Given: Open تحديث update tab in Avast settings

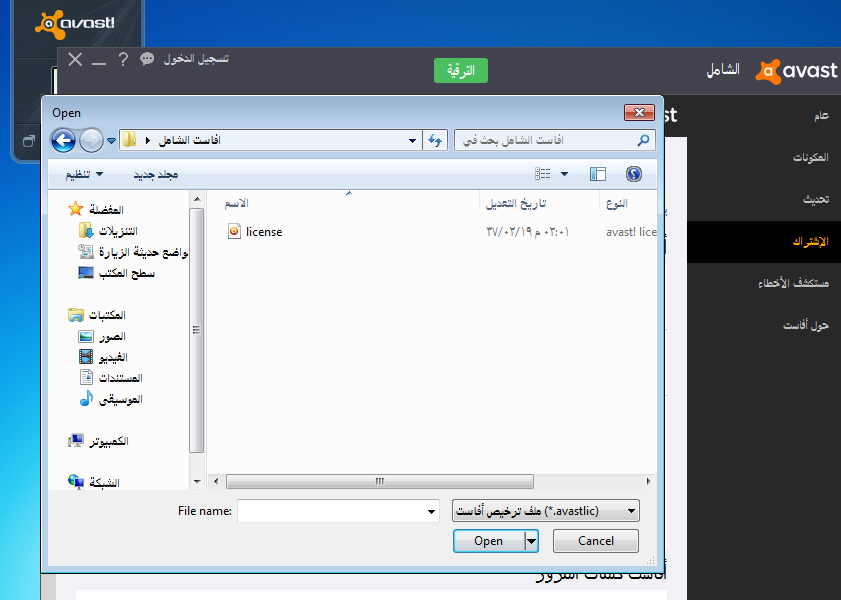Looking at the screenshot, I should coord(816,200).
